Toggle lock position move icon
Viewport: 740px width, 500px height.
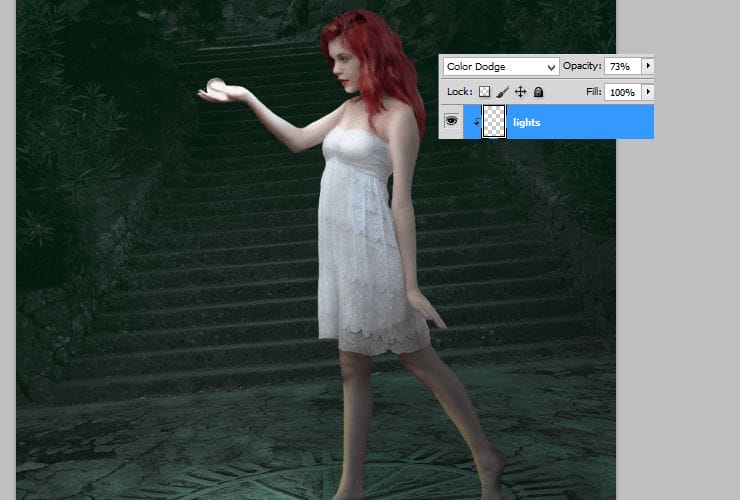point(520,92)
